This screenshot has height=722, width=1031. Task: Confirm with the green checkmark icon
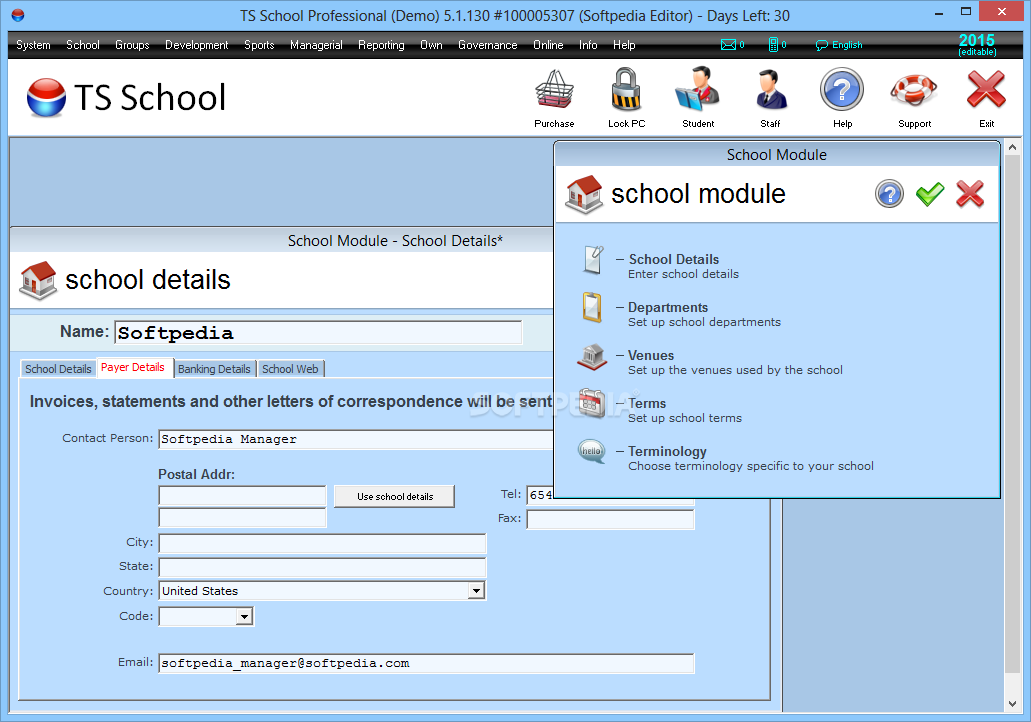coord(930,195)
